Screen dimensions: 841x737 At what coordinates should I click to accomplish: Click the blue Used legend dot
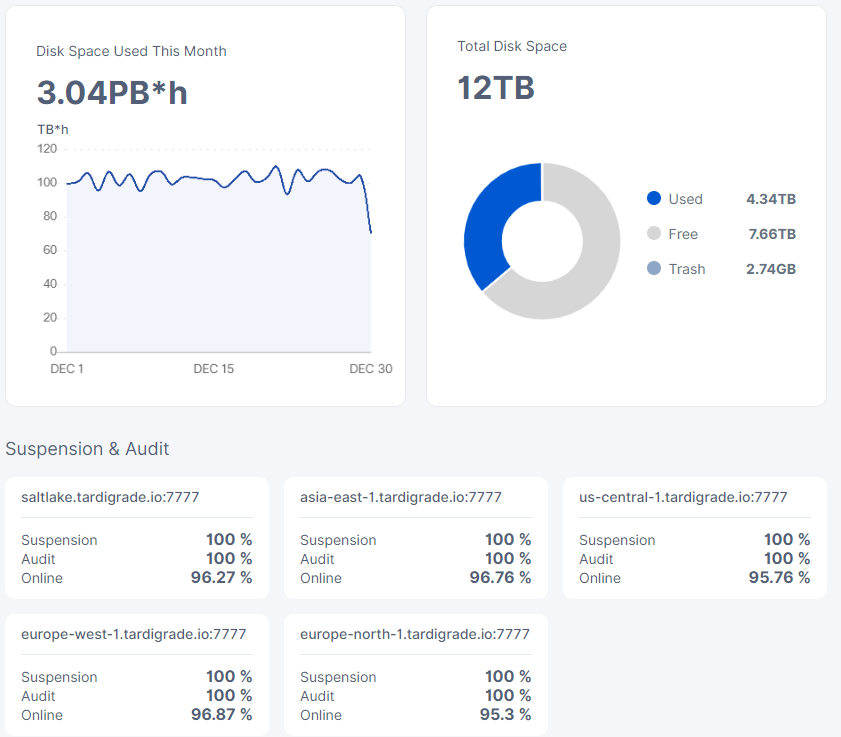coord(654,199)
